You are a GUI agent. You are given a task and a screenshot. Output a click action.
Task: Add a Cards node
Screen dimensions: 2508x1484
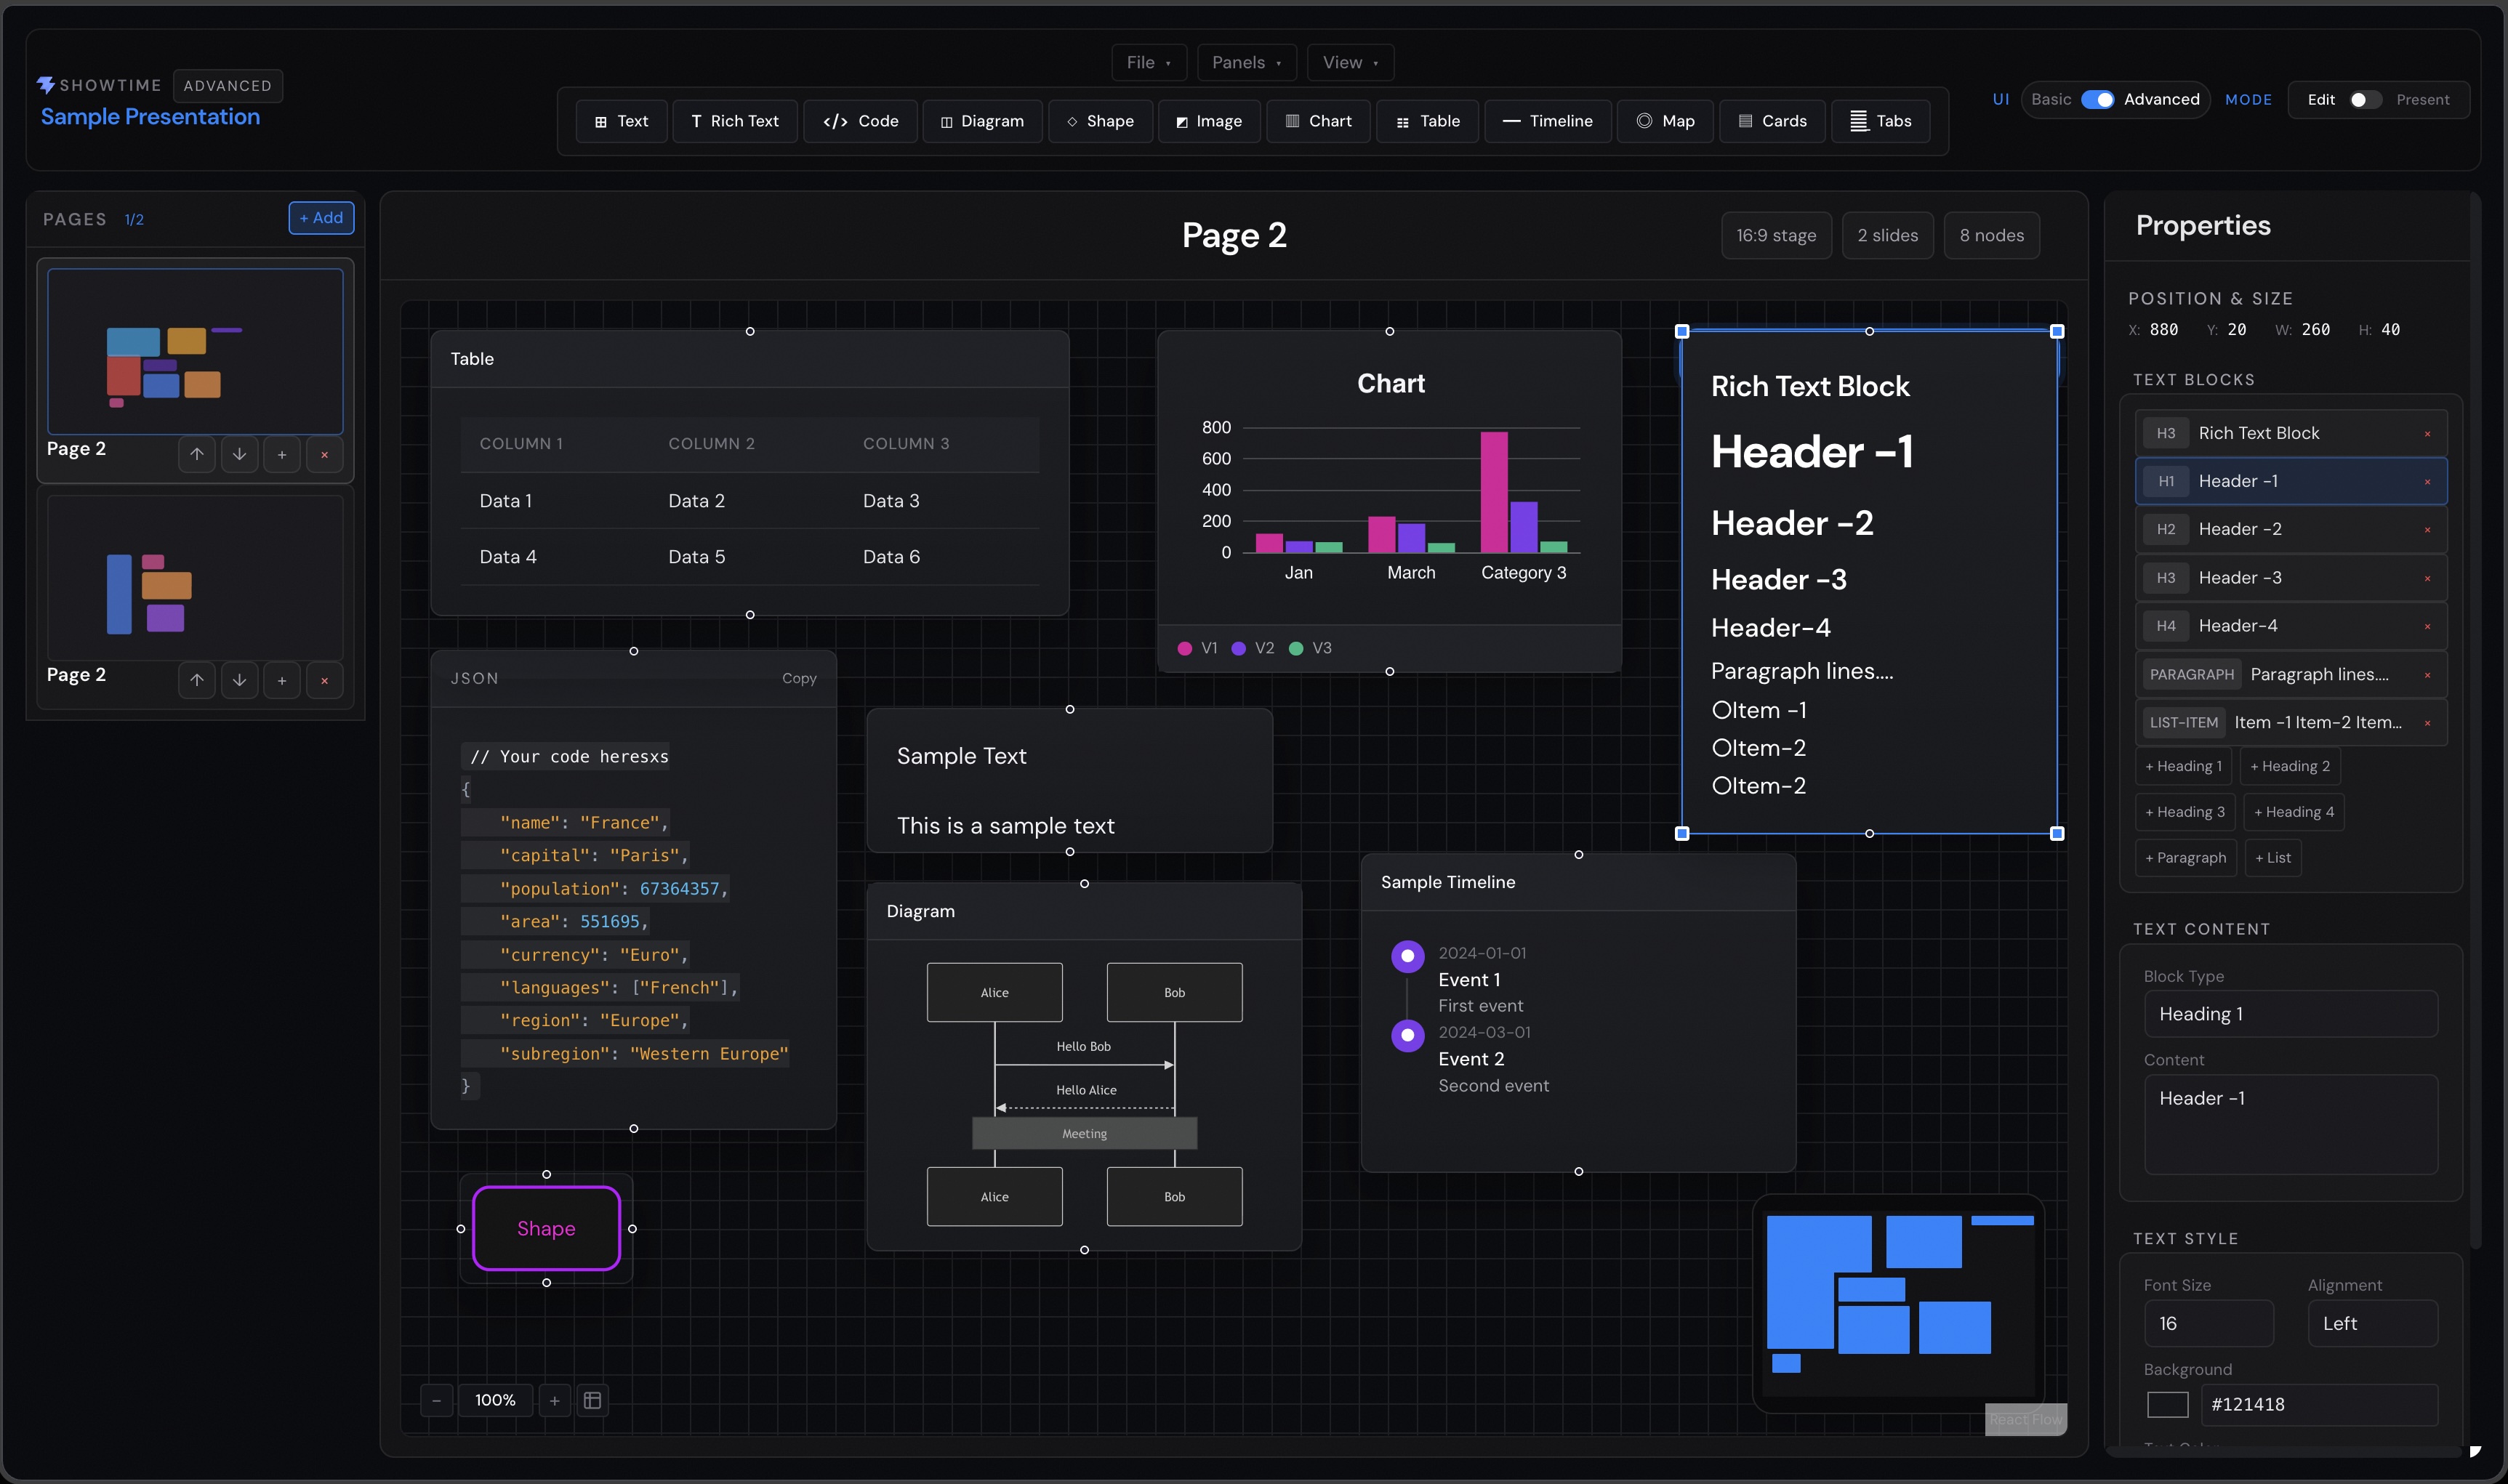1772,121
